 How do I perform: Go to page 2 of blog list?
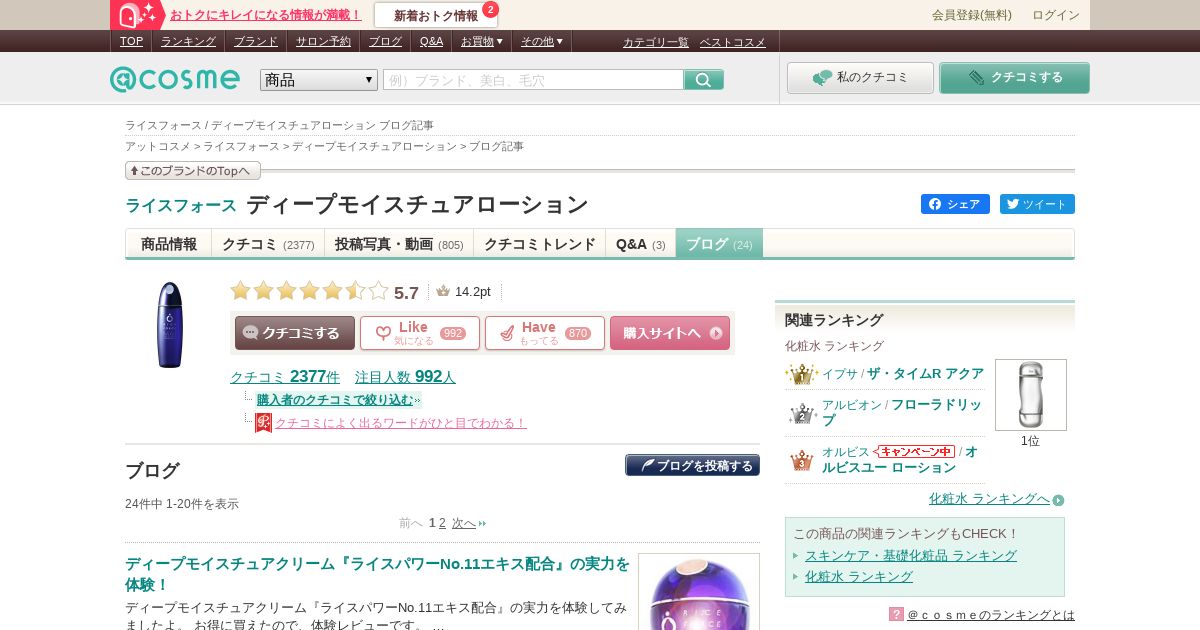tap(443, 523)
